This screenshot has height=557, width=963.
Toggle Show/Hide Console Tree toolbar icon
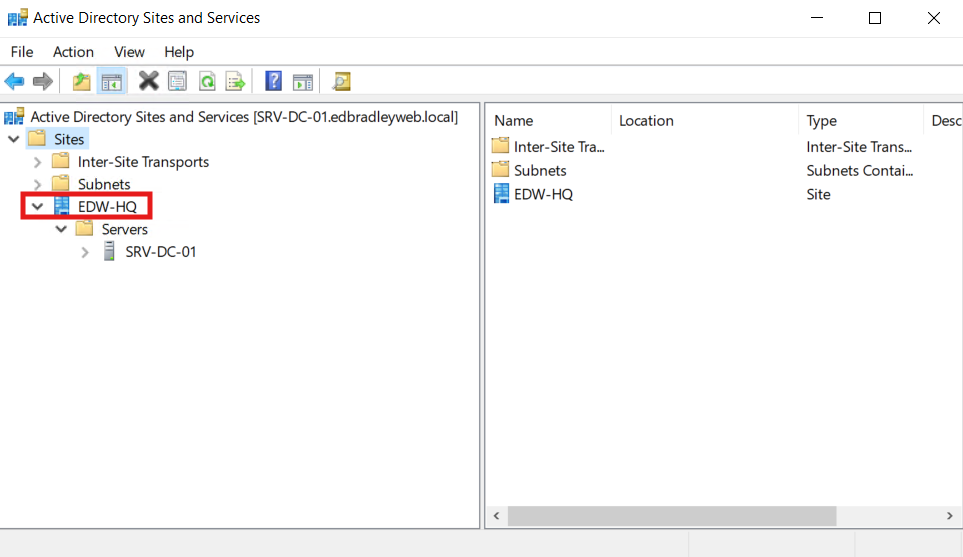[112, 81]
